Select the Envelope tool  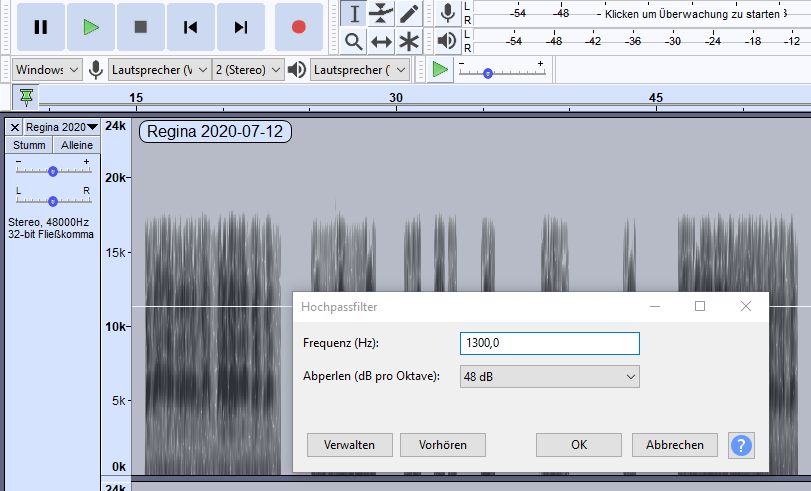coord(381,13)
